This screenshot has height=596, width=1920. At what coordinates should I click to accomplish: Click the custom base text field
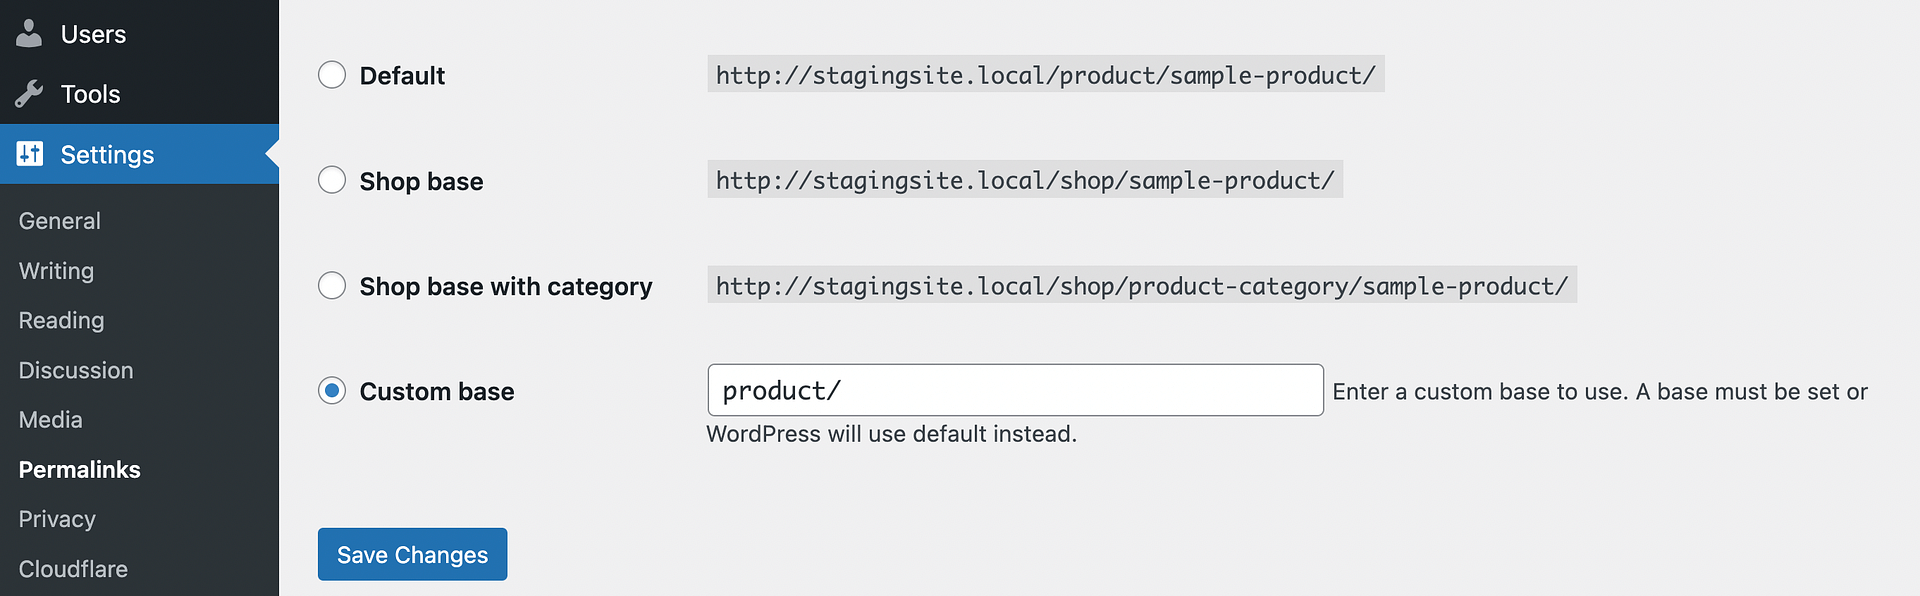[x=1014, y=391]
